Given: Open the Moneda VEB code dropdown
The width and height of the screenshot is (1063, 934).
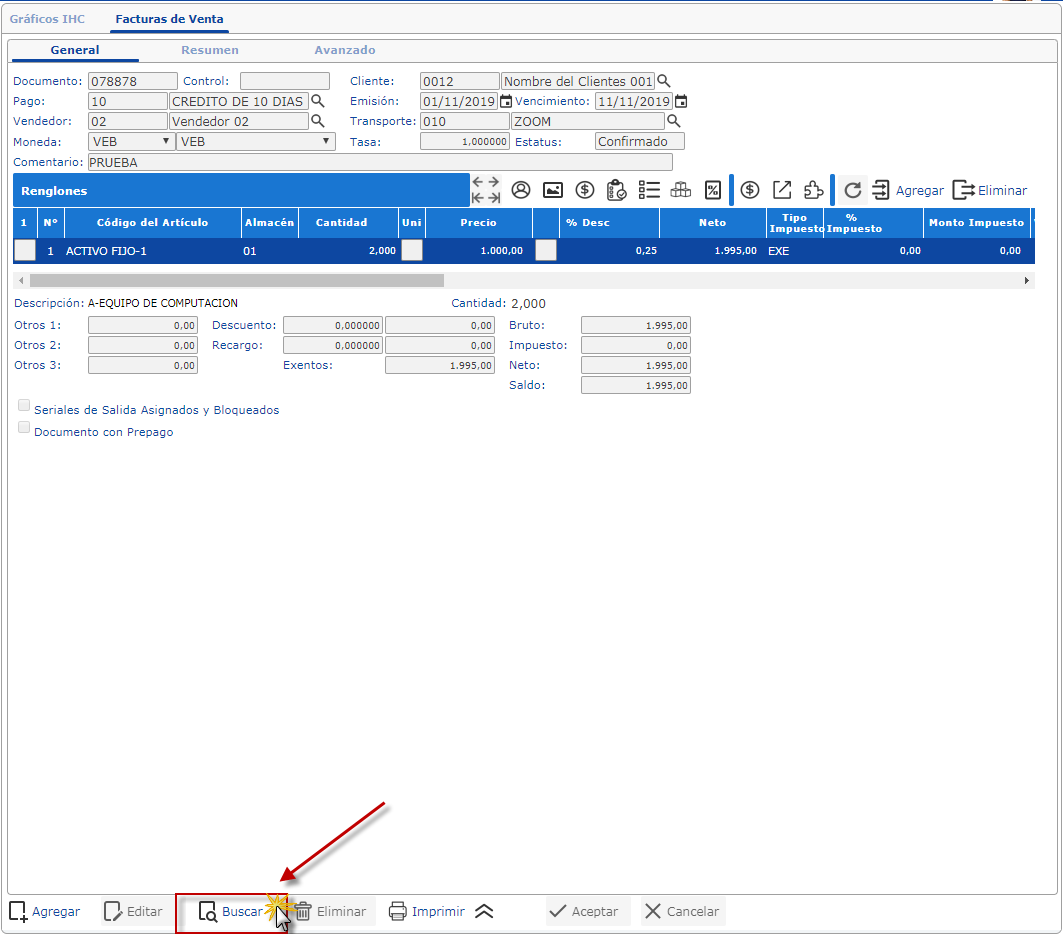Looking at the screenshot, I should click(131, 142).
